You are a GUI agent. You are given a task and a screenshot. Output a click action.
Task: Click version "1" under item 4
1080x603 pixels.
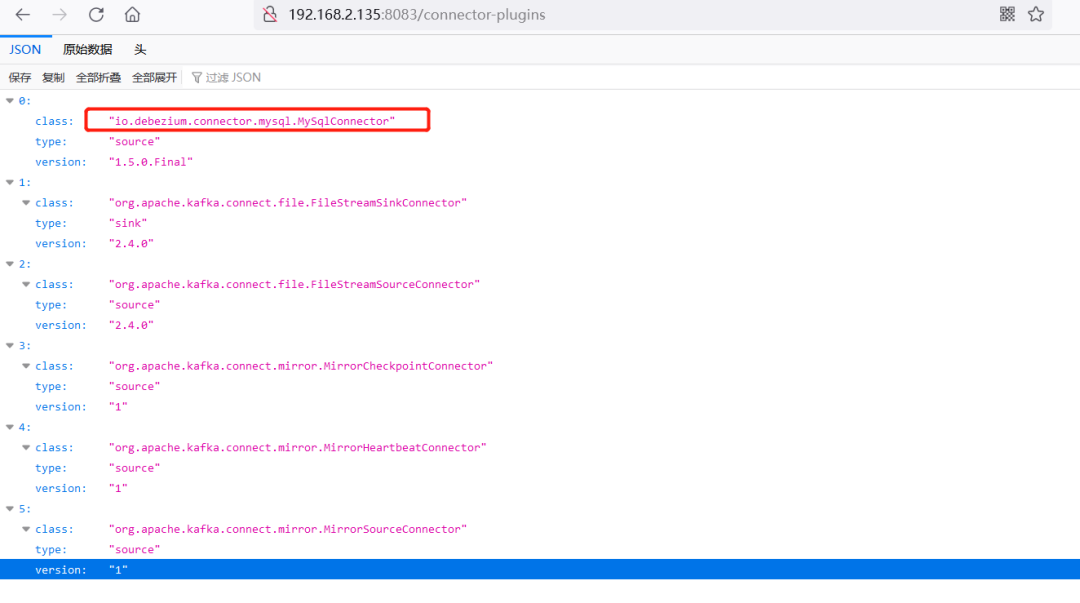(118, 489)
